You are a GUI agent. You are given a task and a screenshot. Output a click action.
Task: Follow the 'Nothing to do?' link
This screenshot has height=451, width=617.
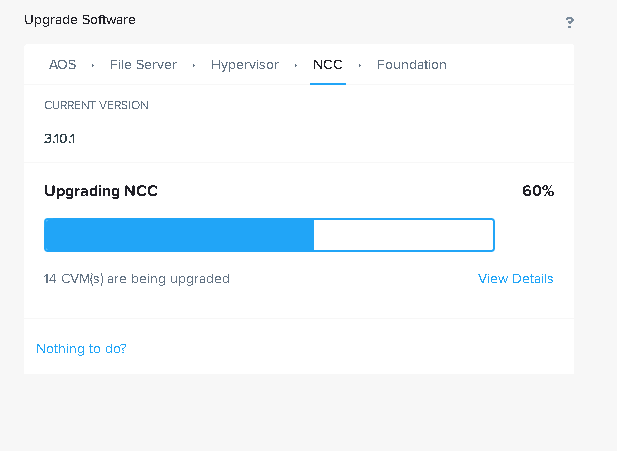81,349
